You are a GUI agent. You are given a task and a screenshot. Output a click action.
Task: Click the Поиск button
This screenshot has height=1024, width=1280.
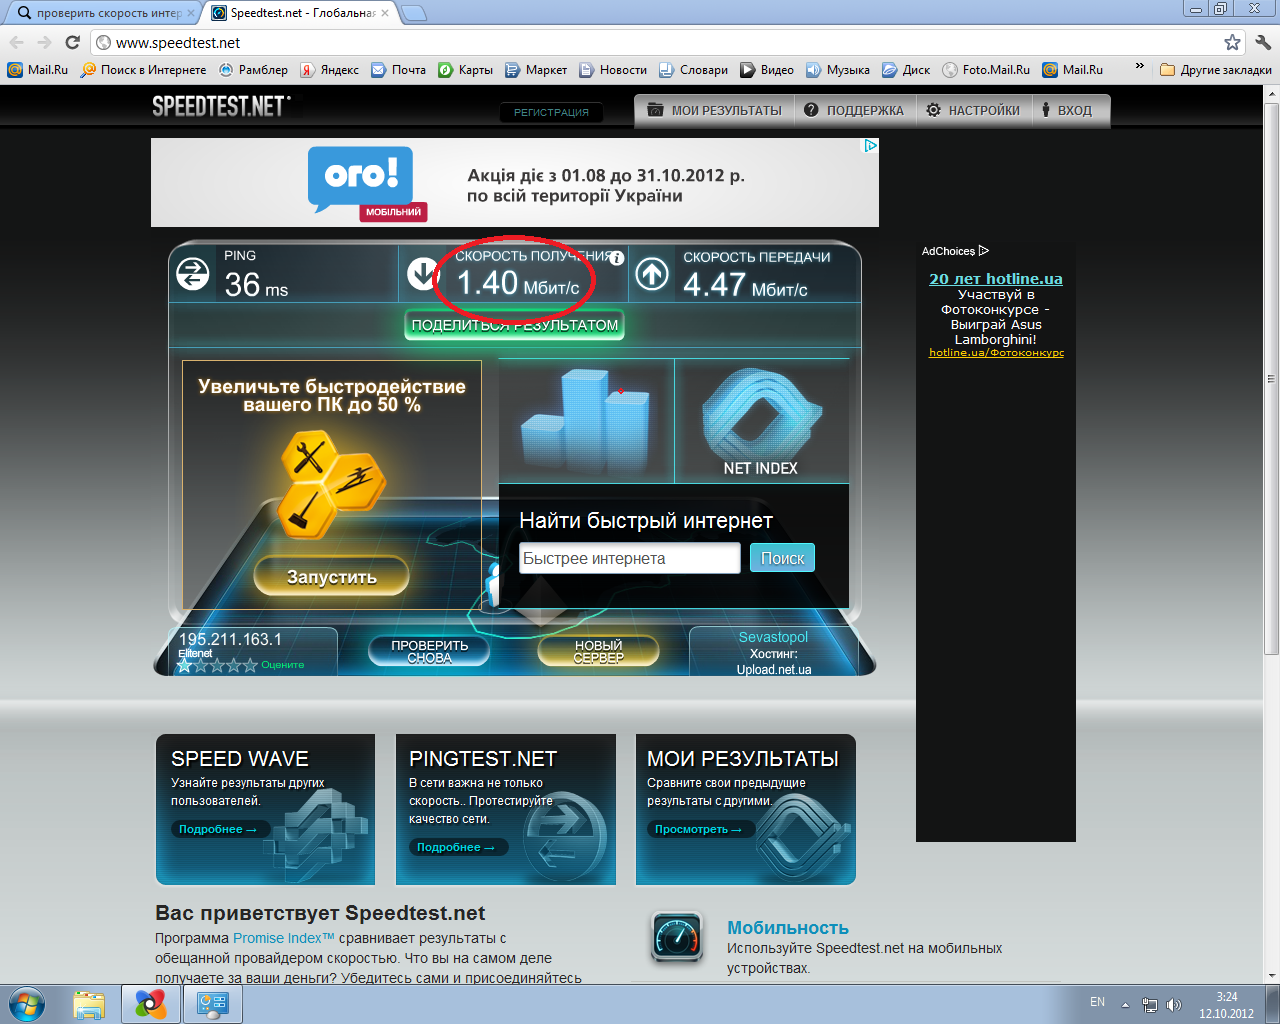[782, 558]
